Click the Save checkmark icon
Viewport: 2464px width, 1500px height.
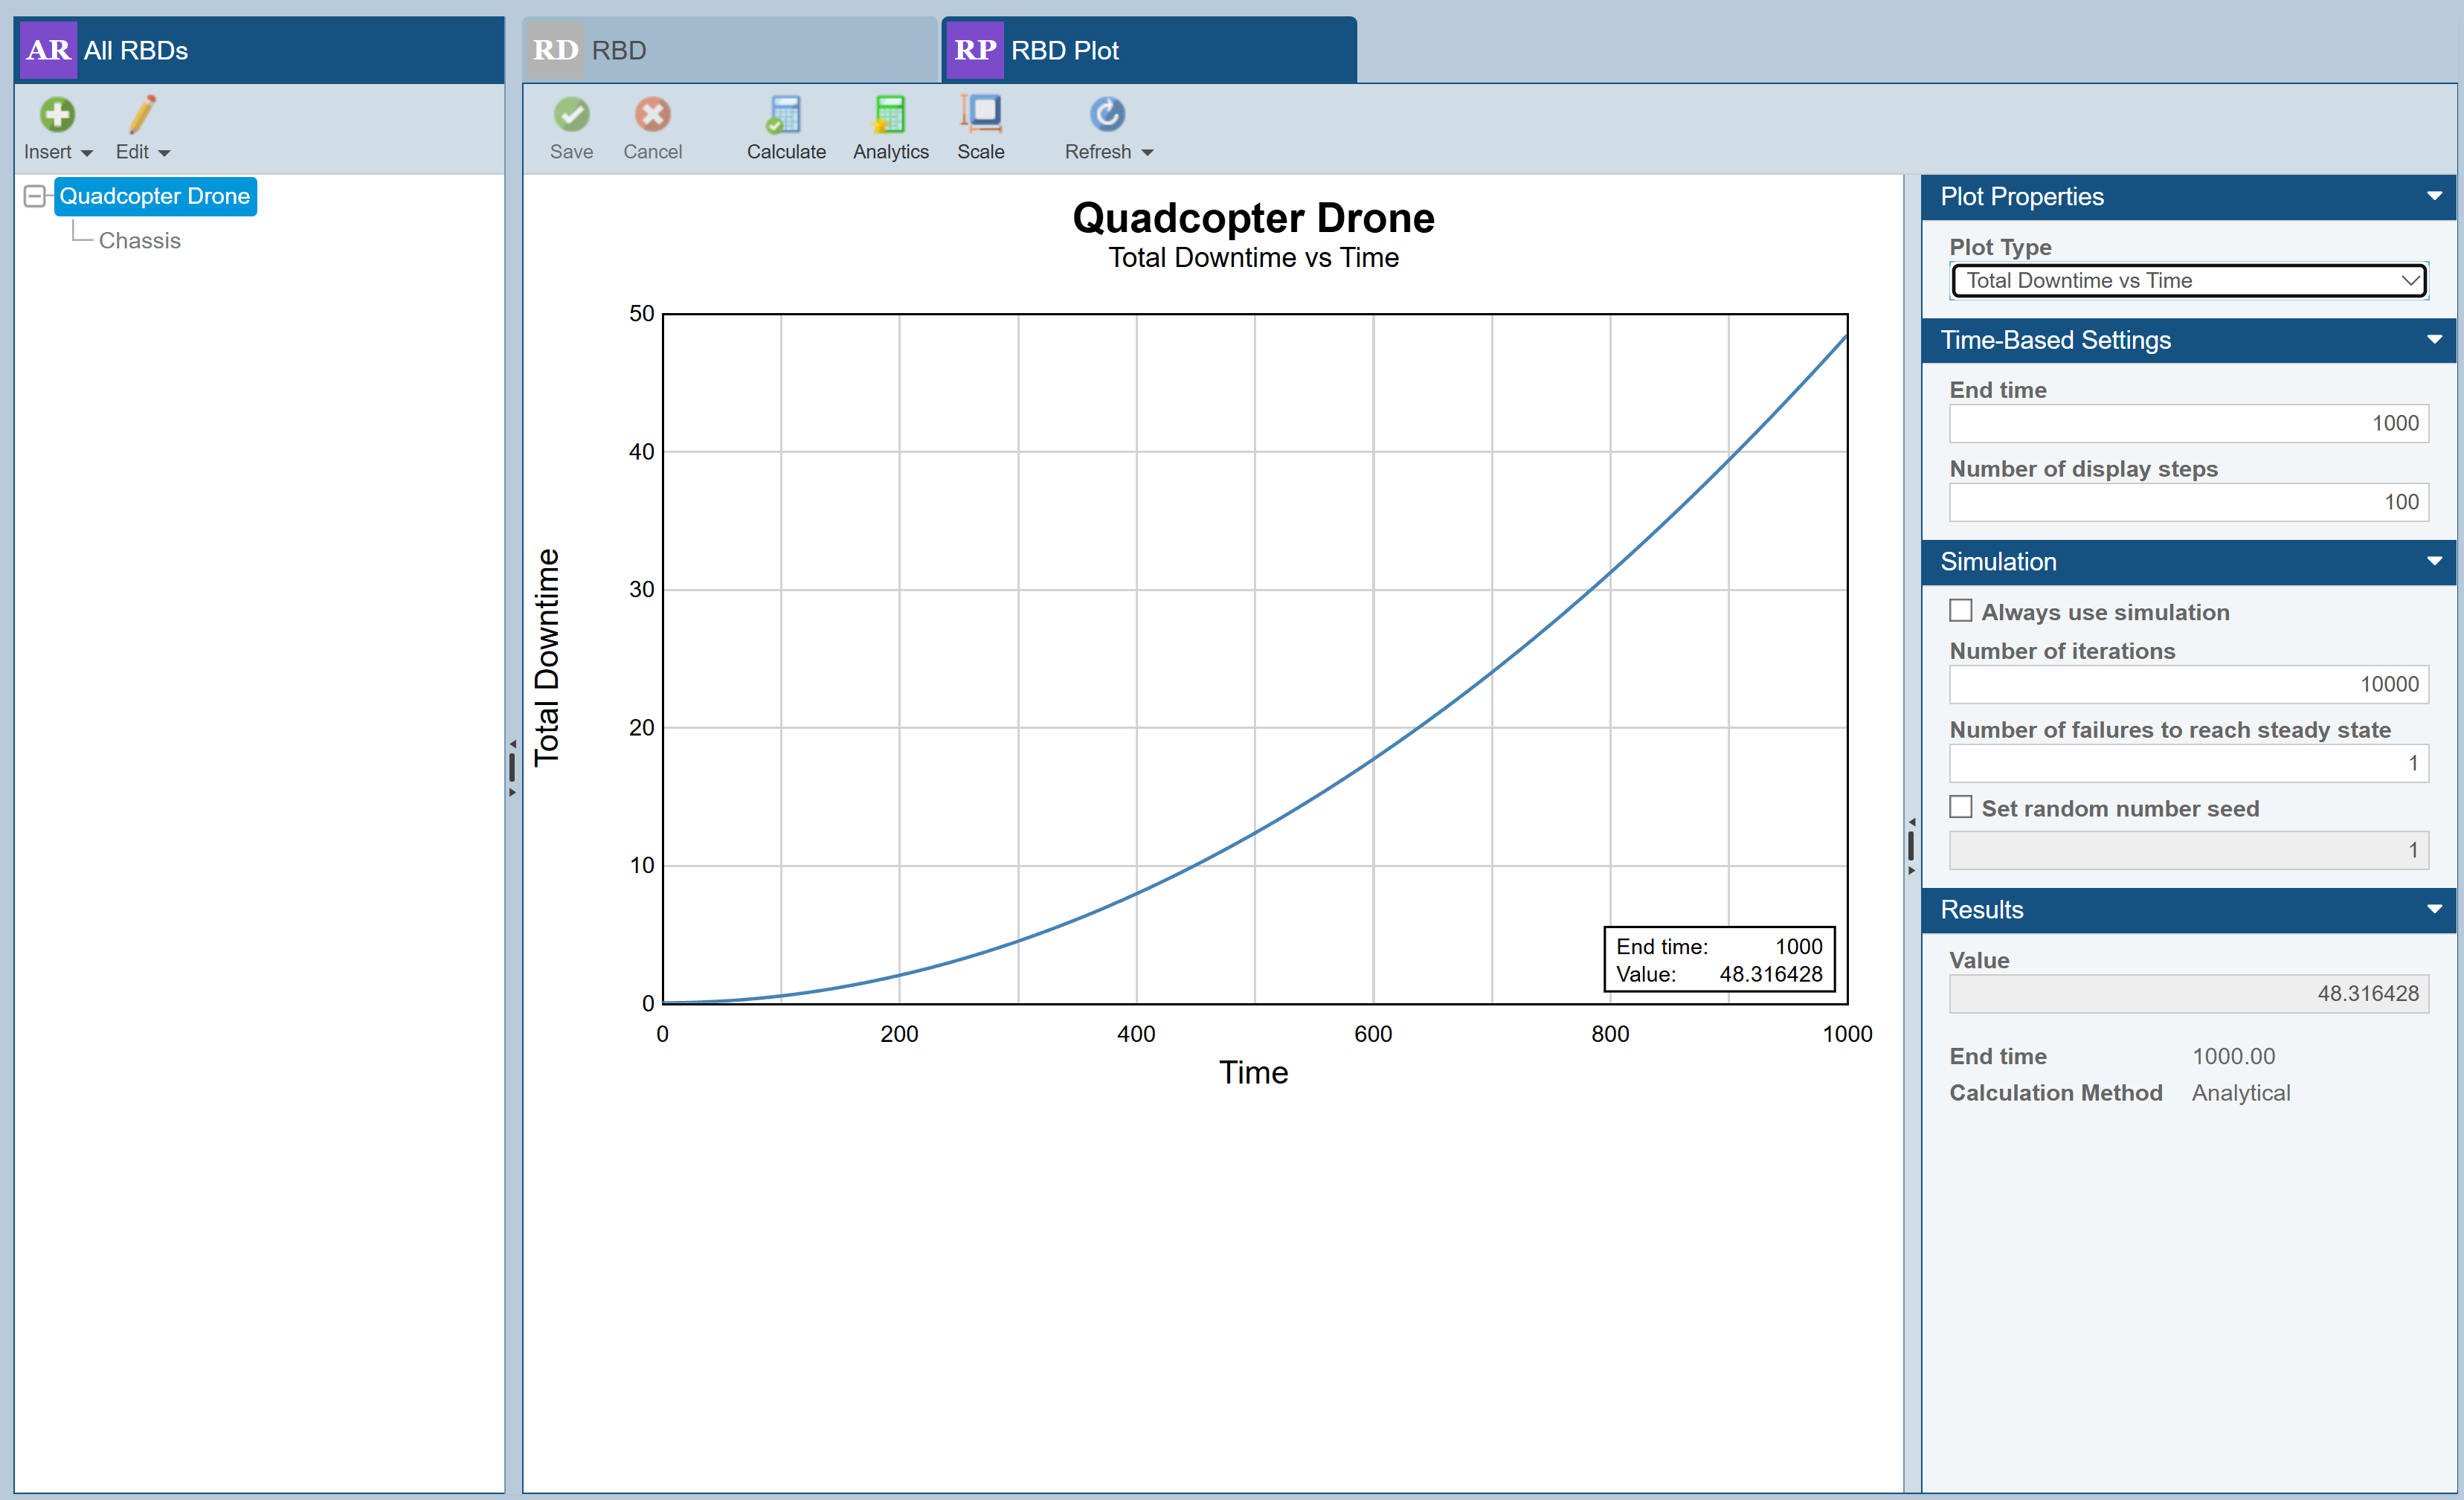tap(571, 115)
